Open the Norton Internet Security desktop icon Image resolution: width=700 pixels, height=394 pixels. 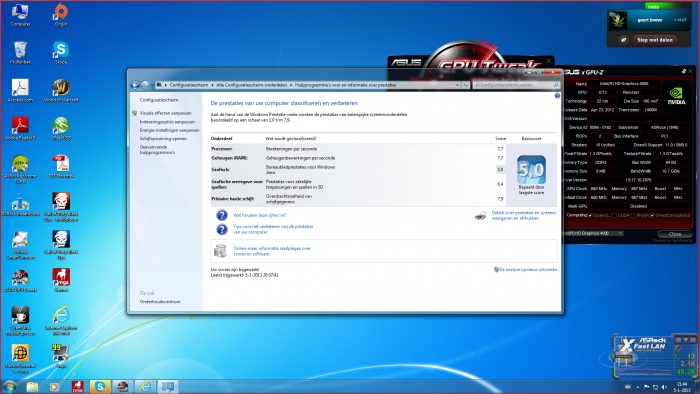pos(20,358)
